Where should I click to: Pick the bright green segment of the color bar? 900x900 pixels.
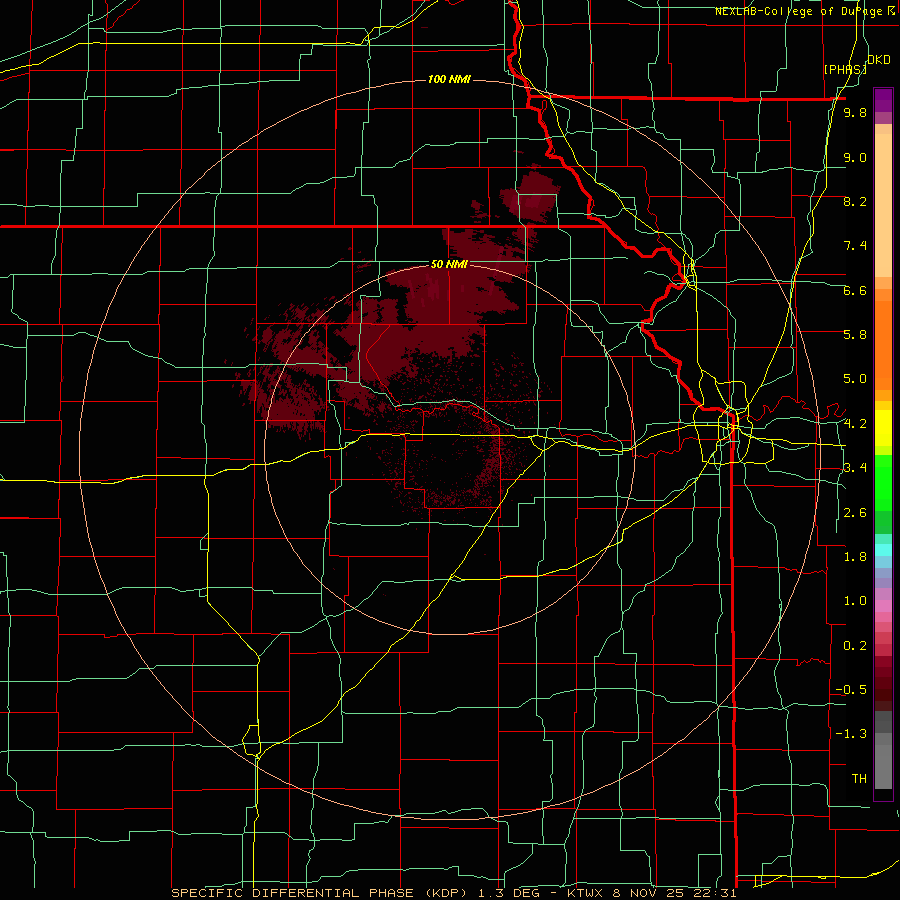coord(883,483)
